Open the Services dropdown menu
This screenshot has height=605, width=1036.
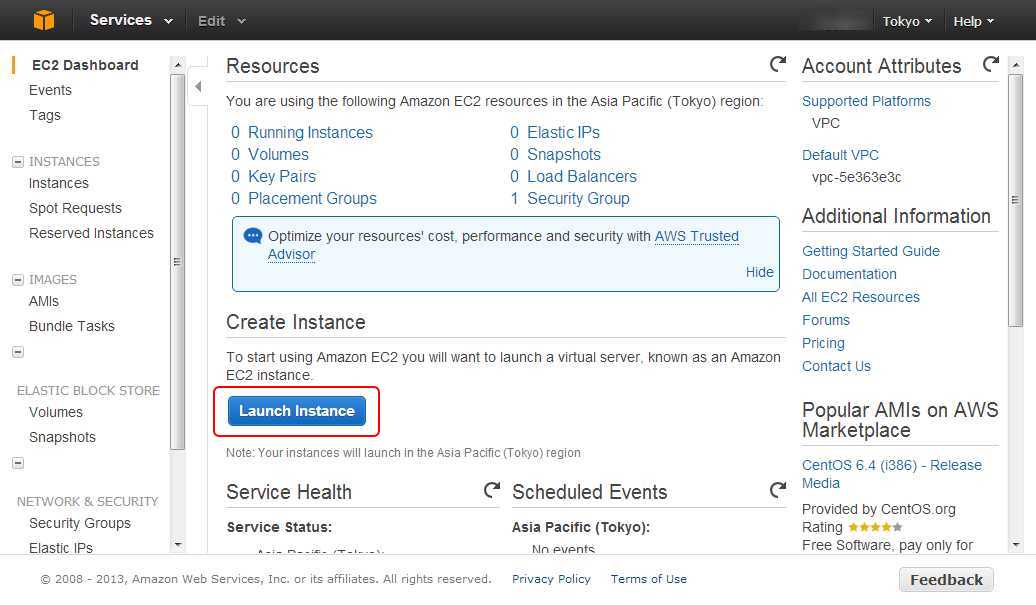tap(131, 20)
